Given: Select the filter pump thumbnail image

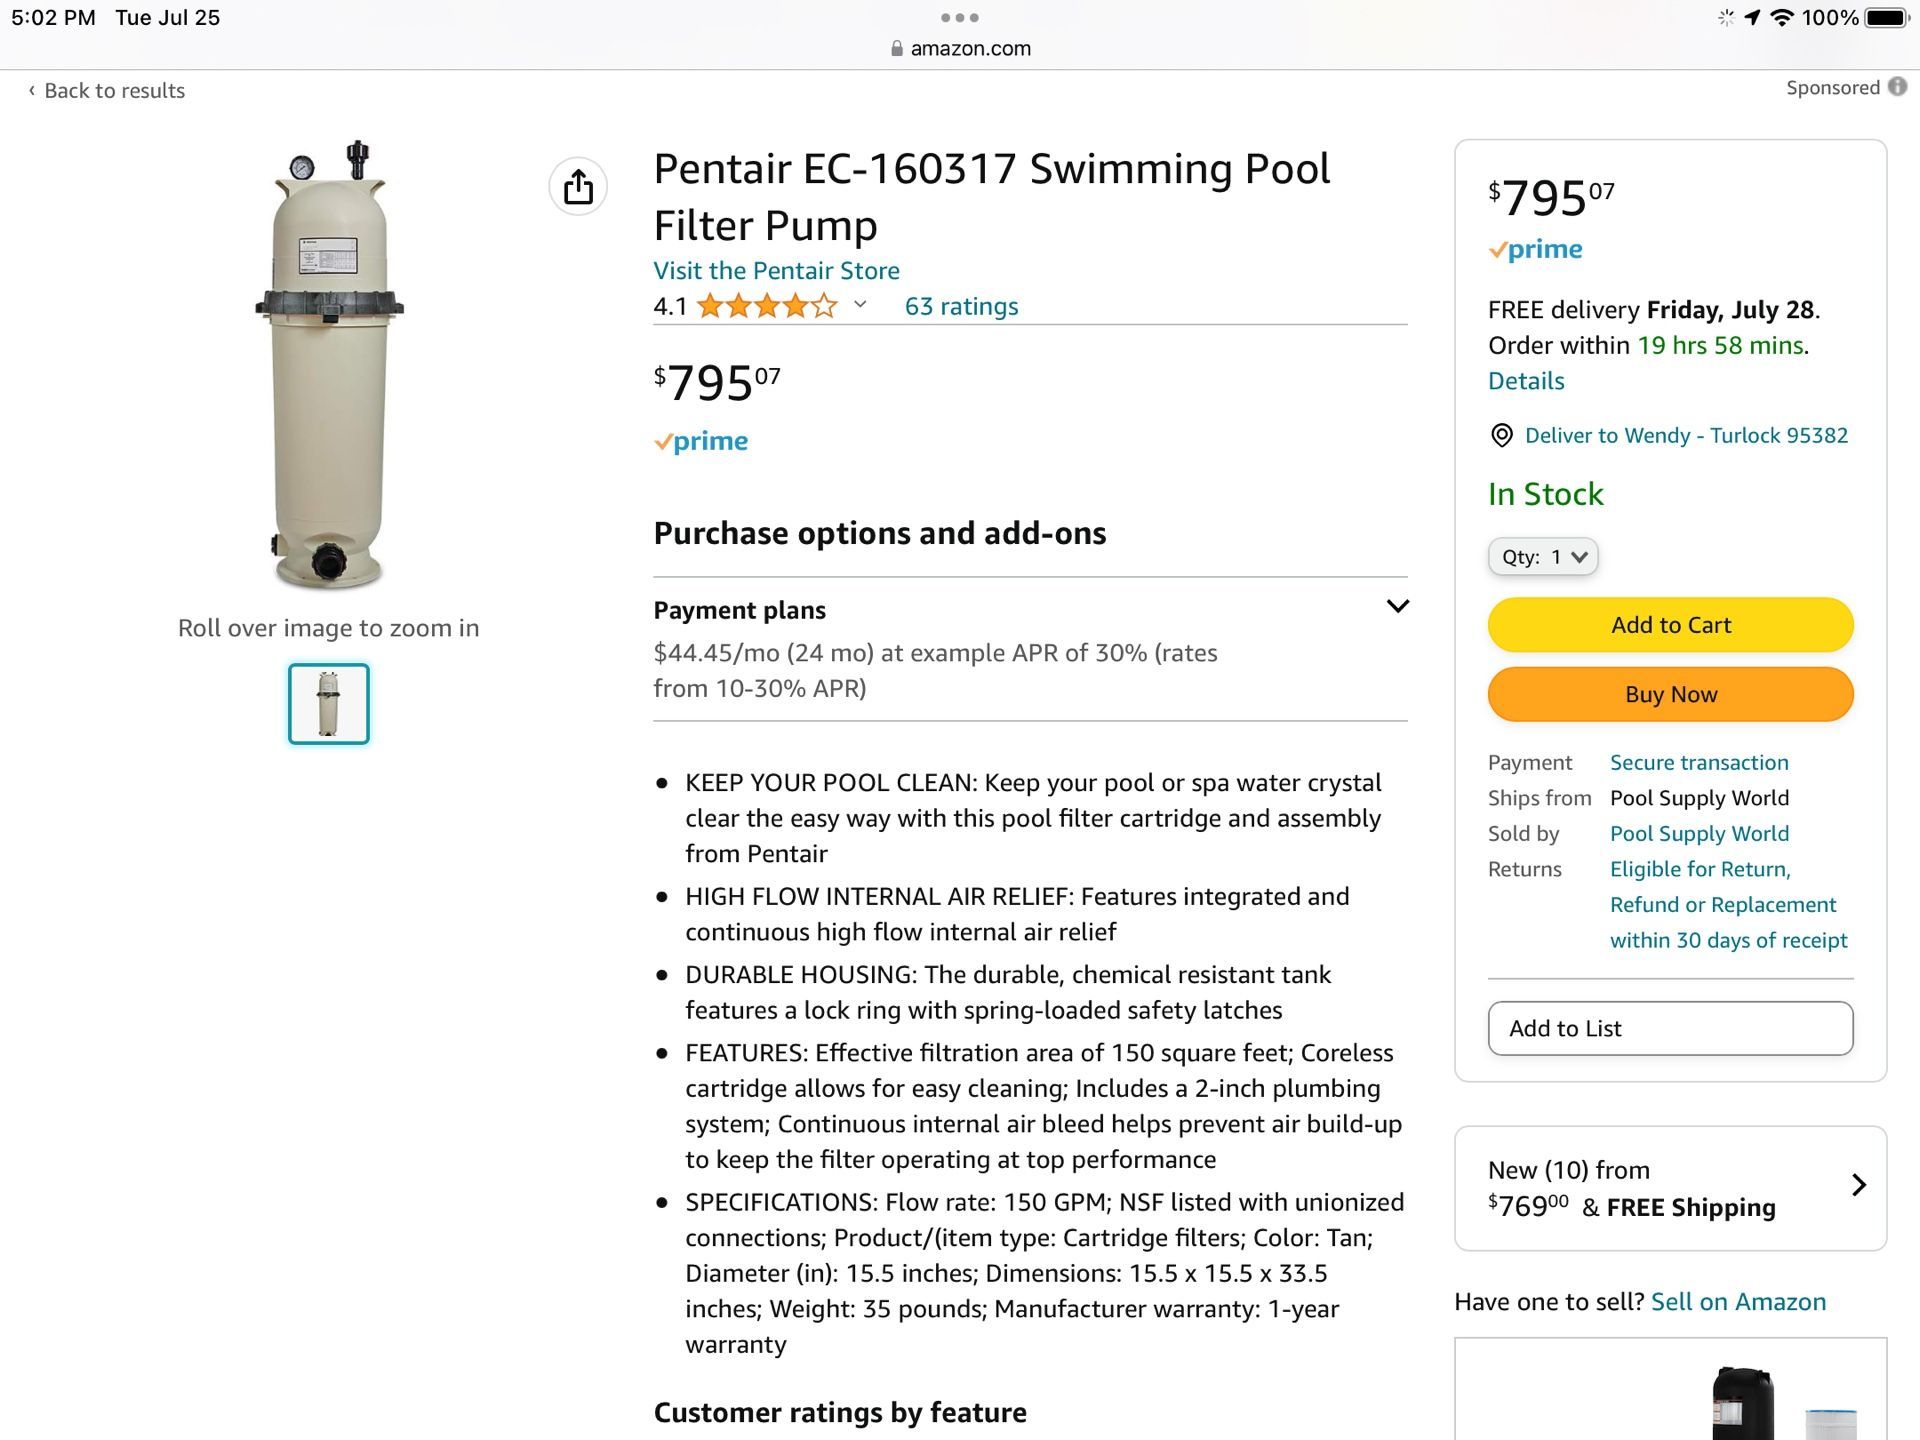Looking at the screenshot, I should (x=329, y=704).
